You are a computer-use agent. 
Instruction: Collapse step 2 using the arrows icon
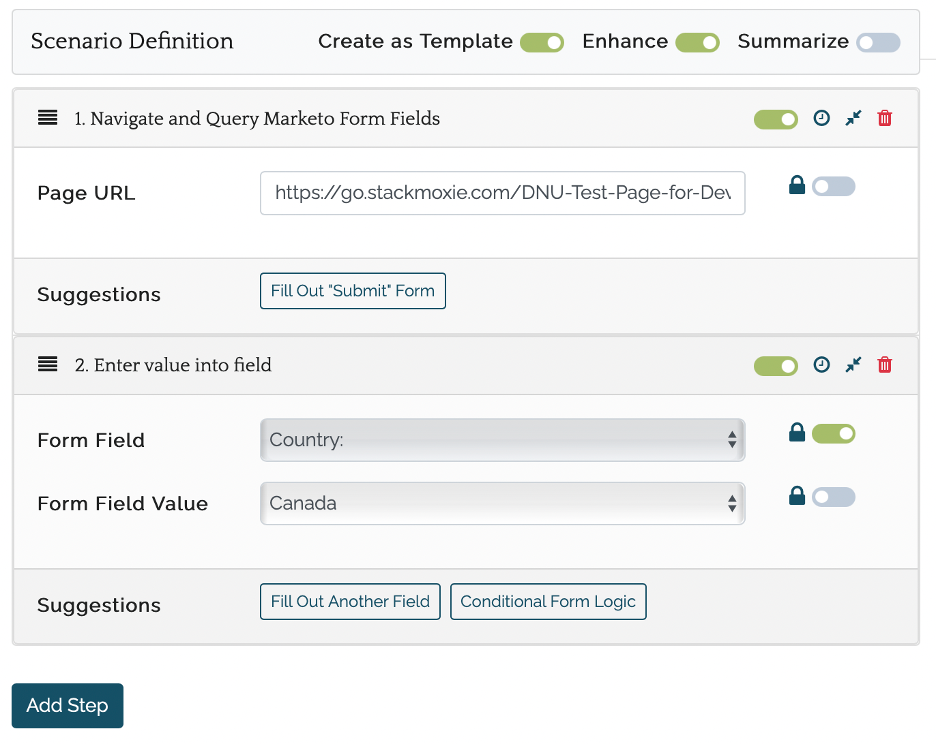tap(853, 365)
